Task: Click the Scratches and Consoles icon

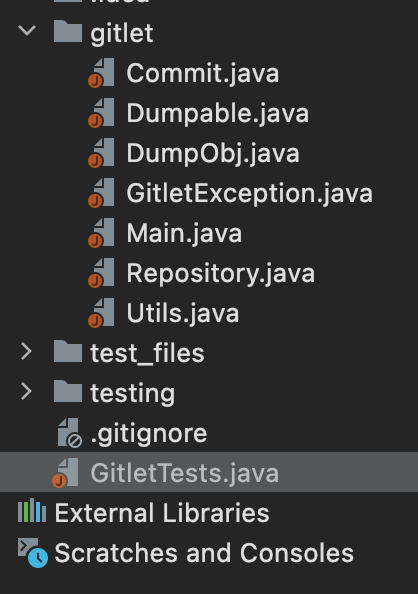Action: (x=33, y=553)
